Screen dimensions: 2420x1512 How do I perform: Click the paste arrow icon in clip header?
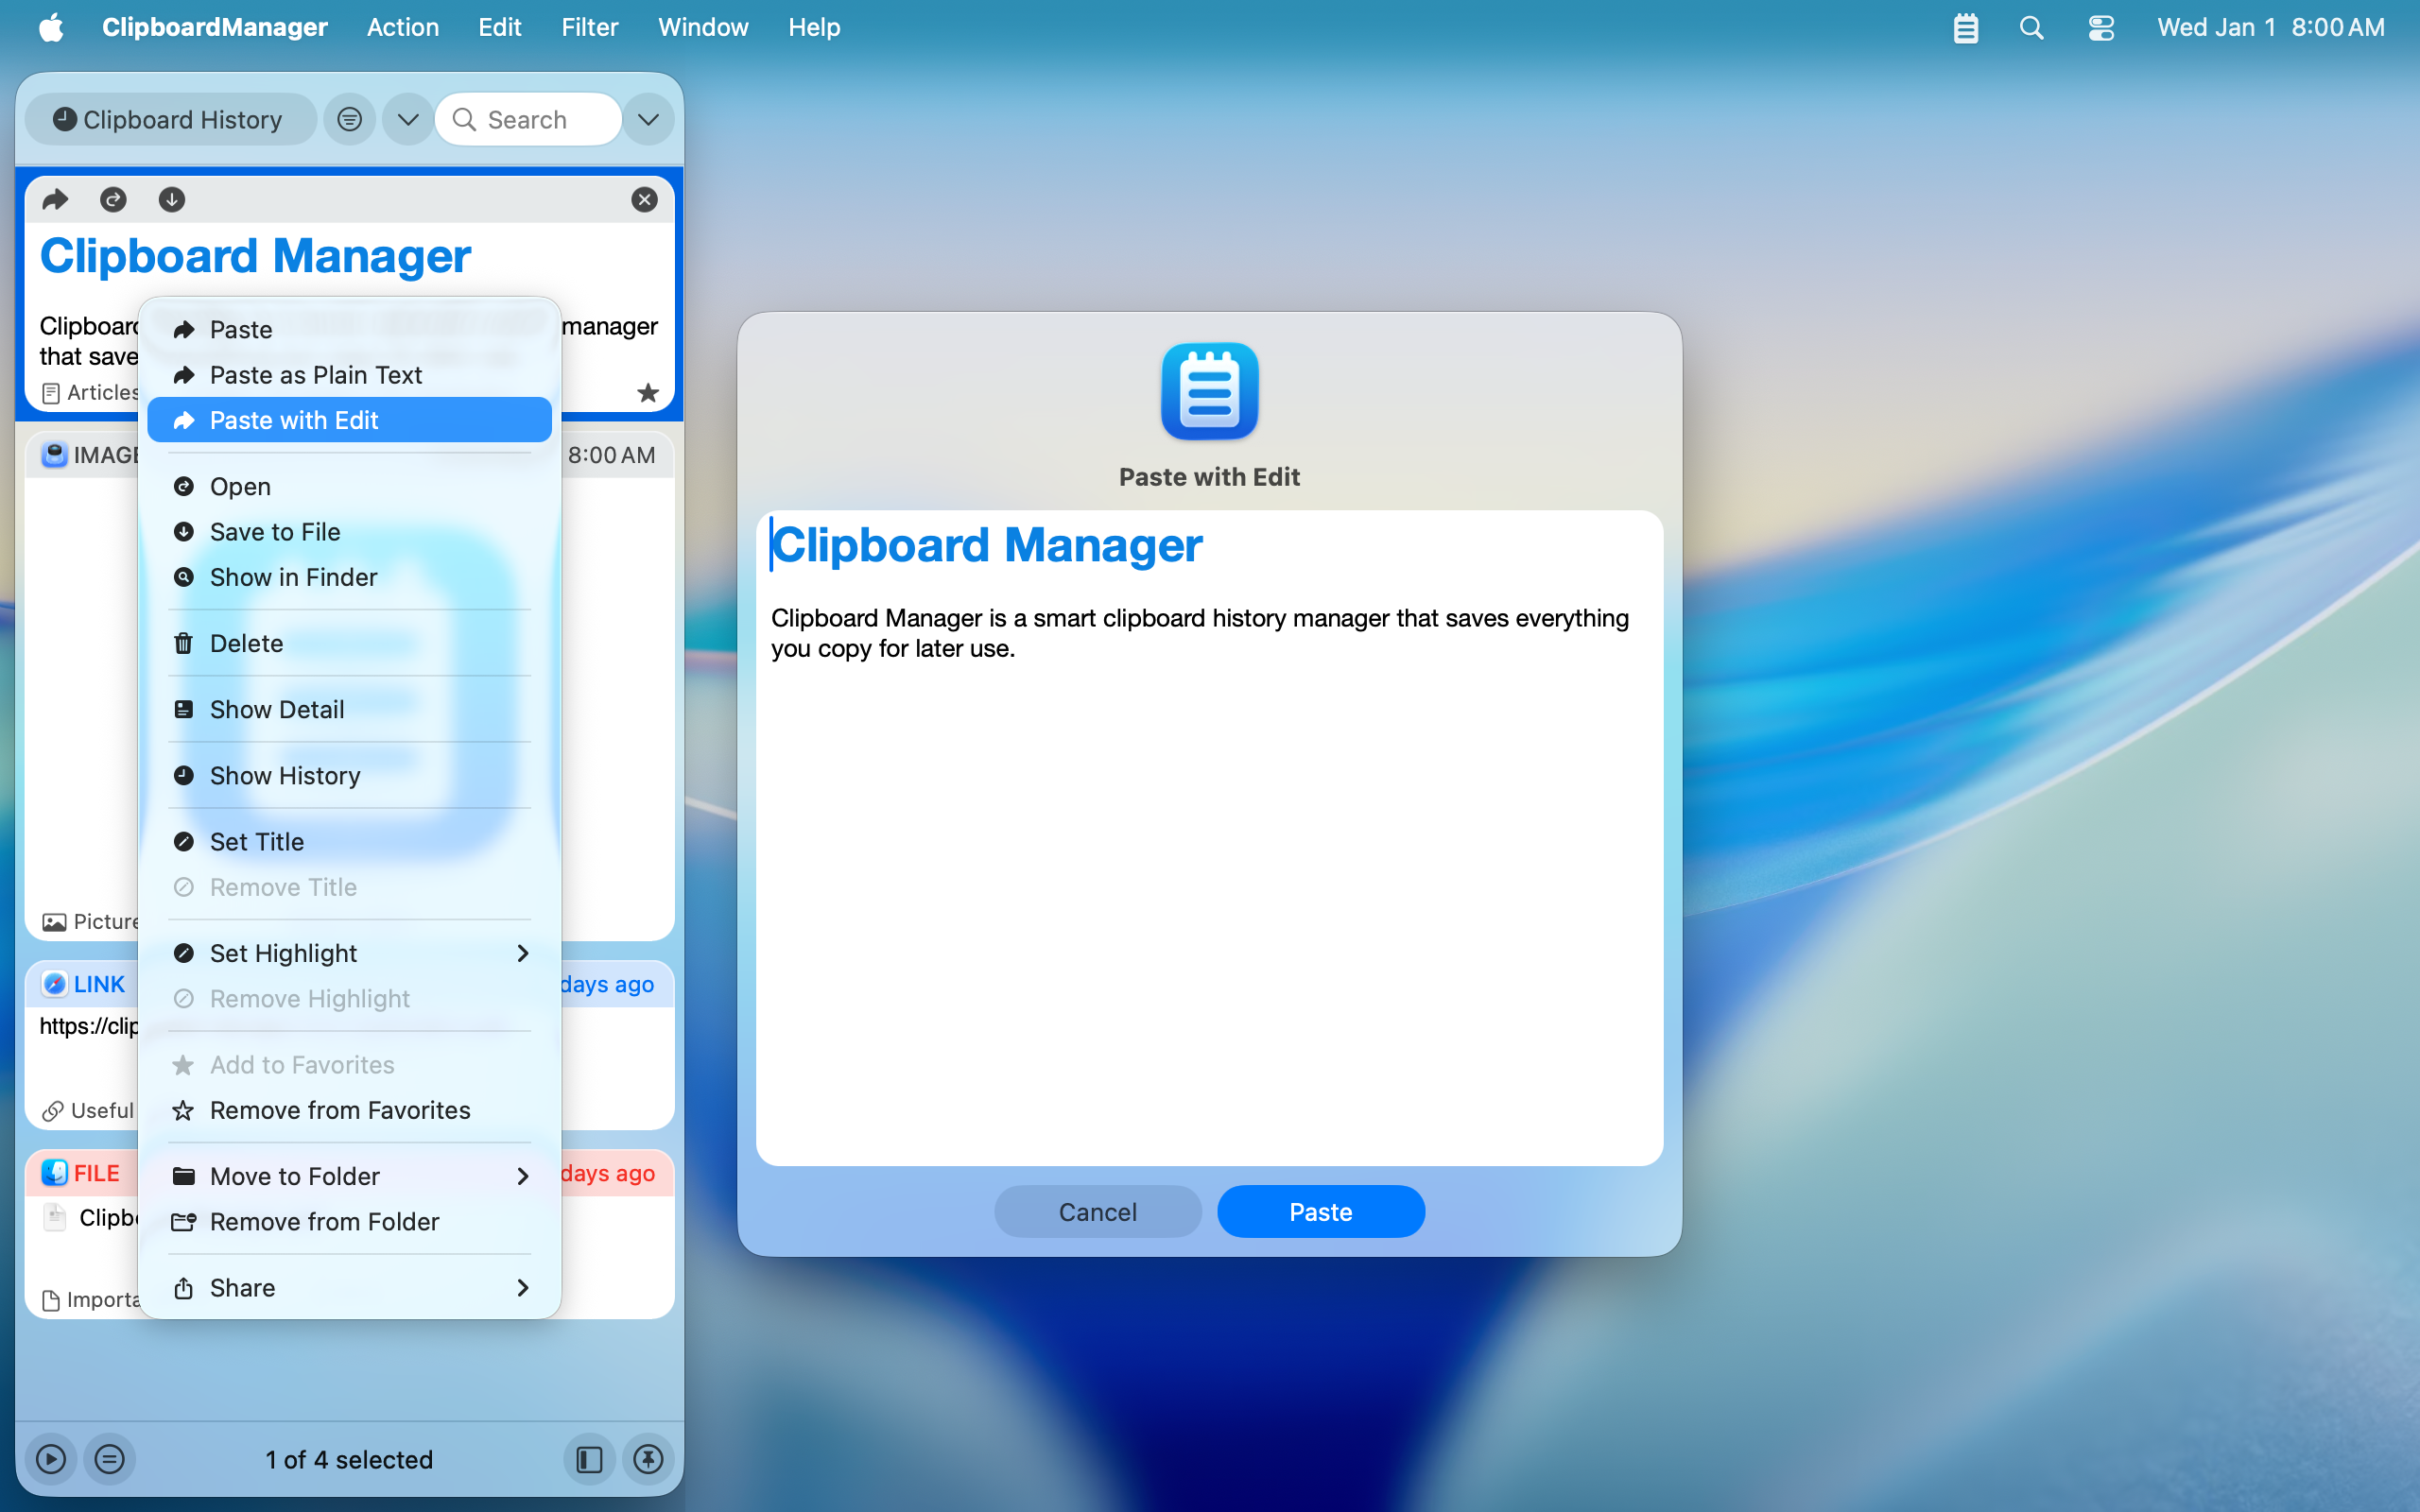coord(55,200)
